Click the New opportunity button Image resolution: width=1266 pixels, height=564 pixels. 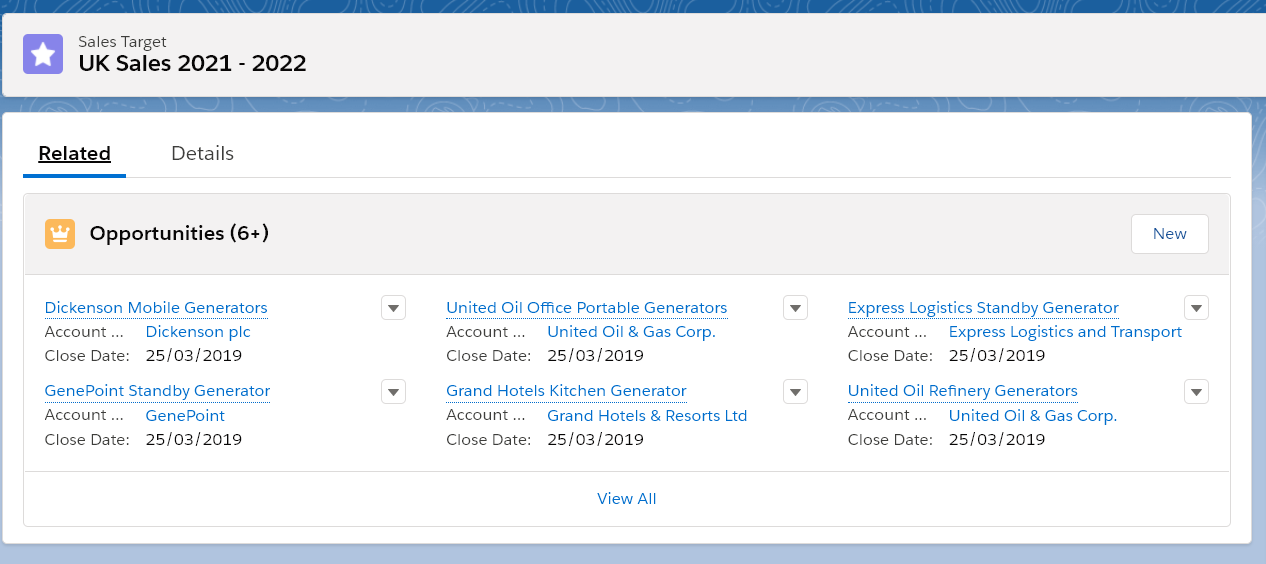[1169, 234]
